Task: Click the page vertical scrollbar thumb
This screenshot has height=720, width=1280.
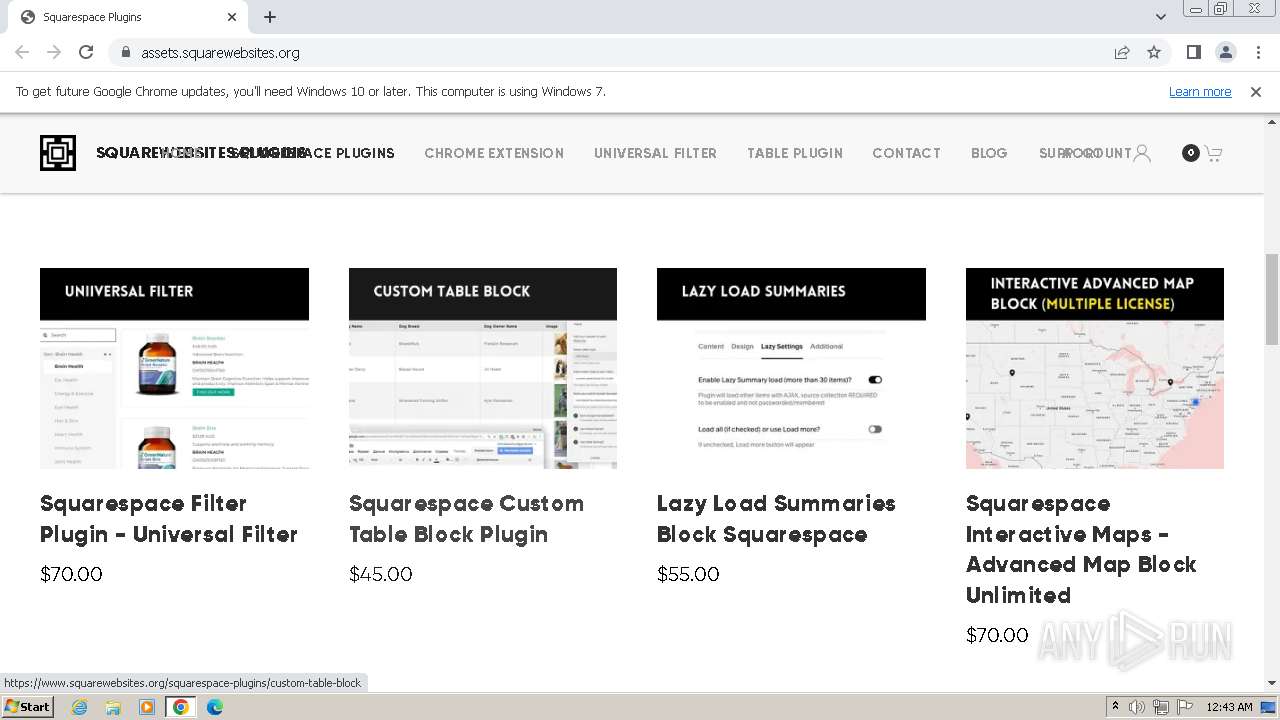Action: [1272, 300]
